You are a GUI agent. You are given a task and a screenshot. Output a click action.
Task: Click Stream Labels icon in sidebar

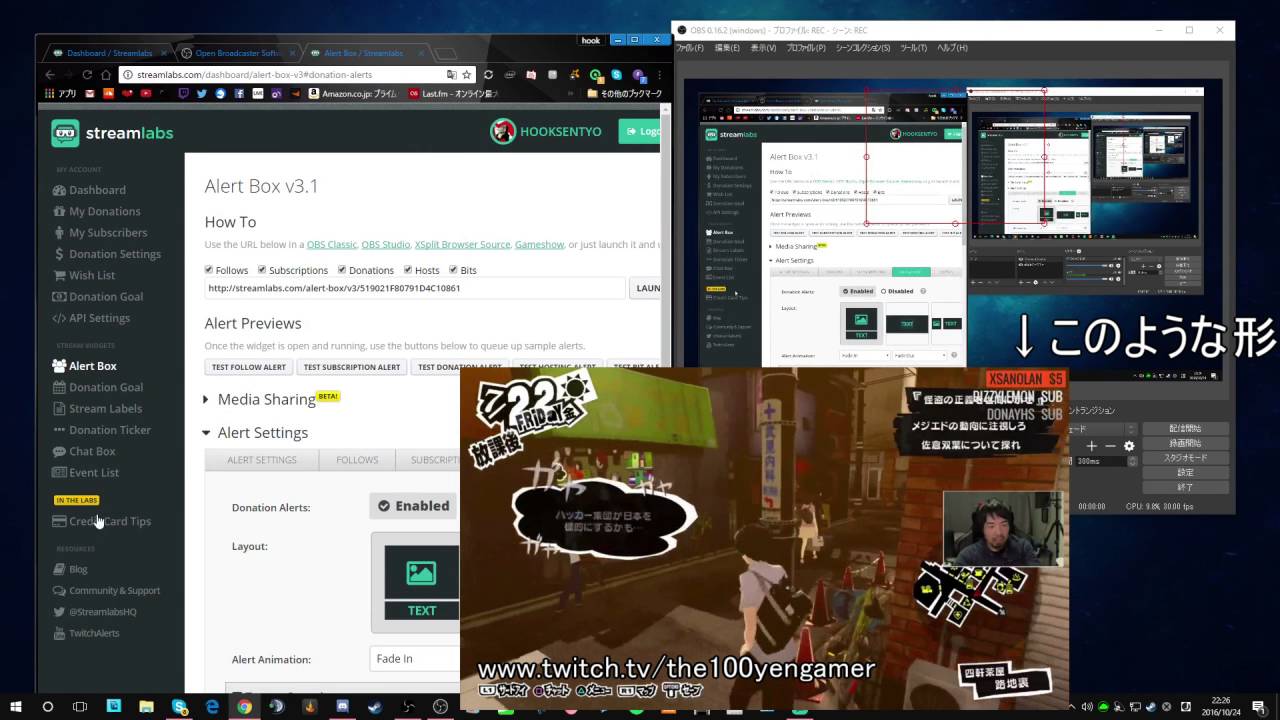pyautogui.click(x=60, y=408)
